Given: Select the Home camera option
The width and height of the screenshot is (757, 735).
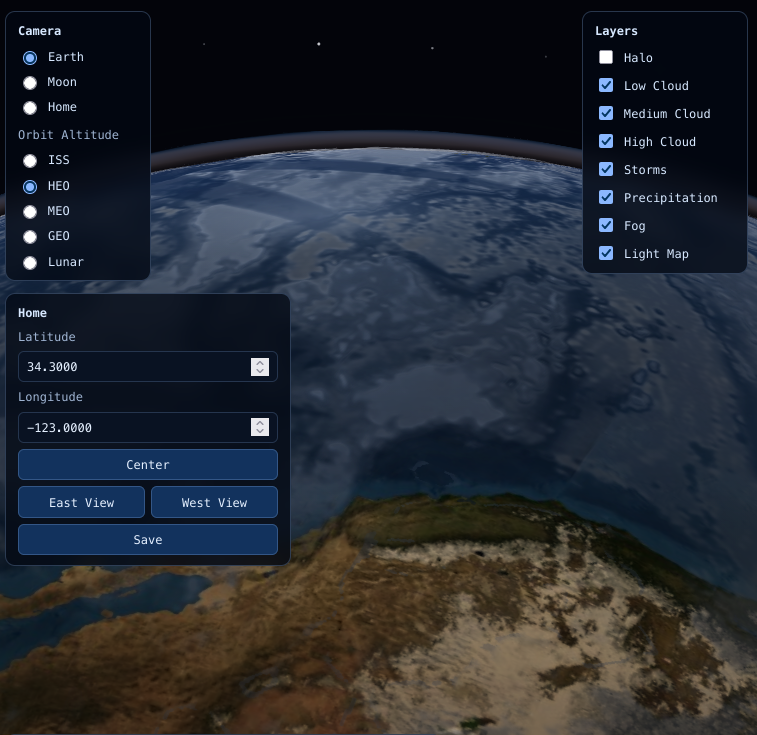Looking at the screenshot, I should click(30, 108).
